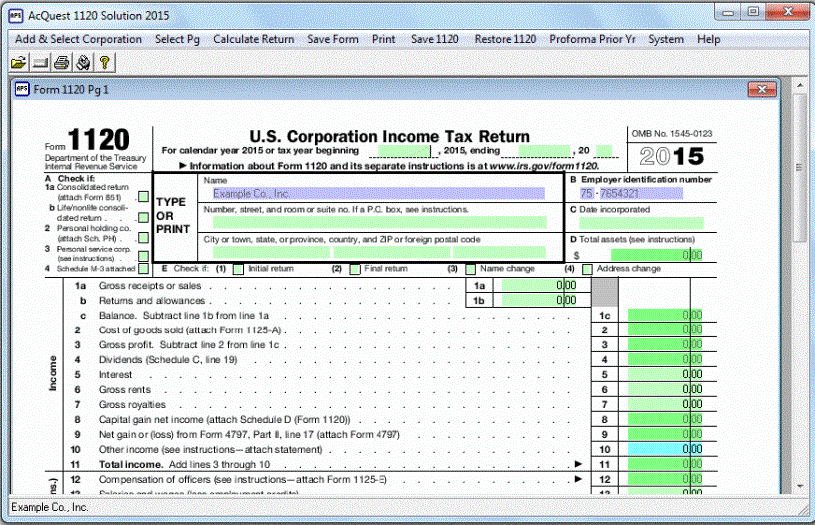815x525 pixels.
Task: Click the Date incorporated field
Action: click(x=641, y=224)
